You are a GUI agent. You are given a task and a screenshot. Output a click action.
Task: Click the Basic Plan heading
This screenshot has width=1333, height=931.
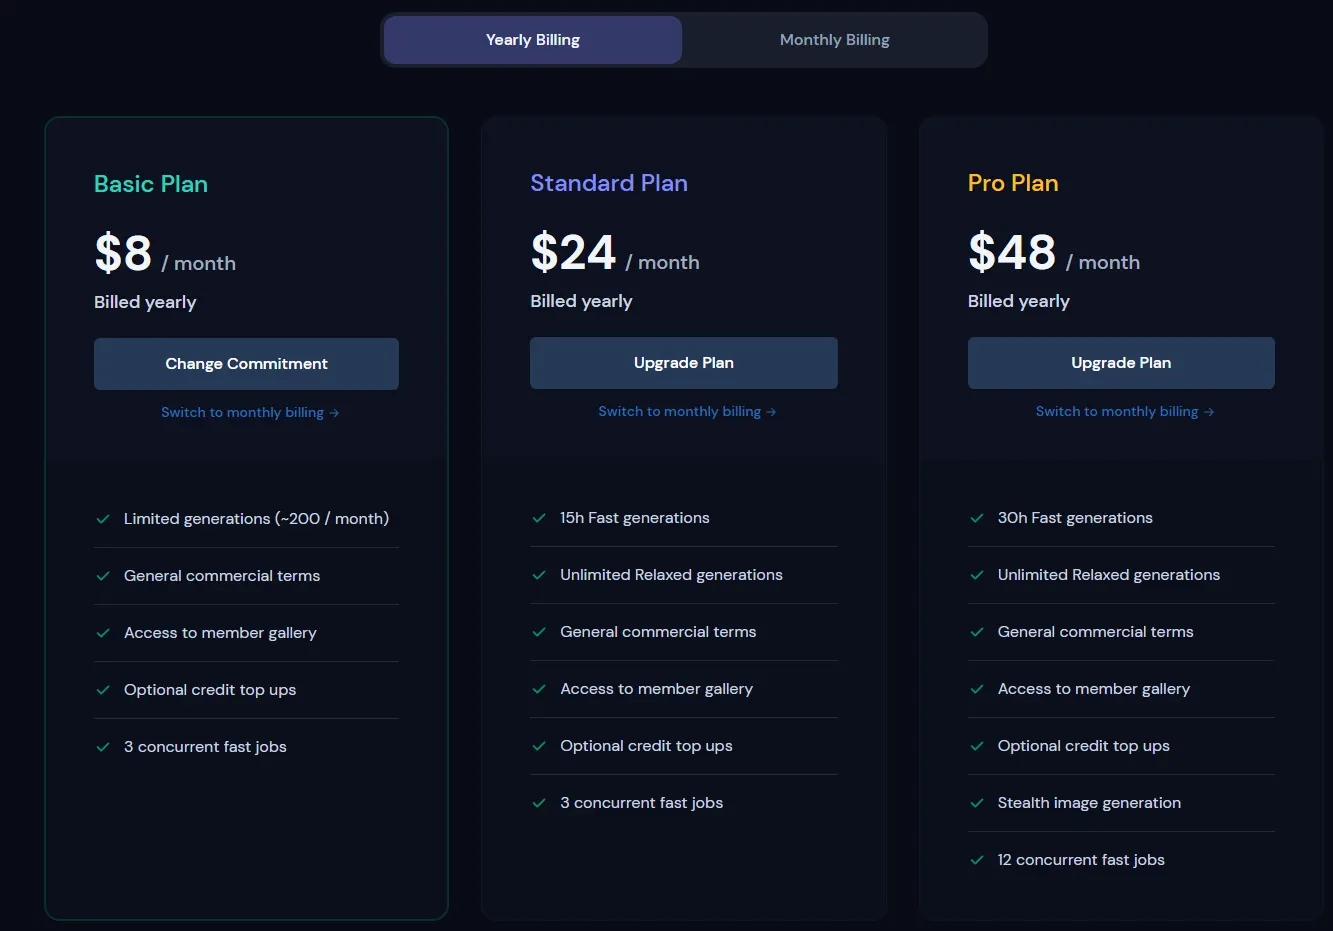point(151,184)
